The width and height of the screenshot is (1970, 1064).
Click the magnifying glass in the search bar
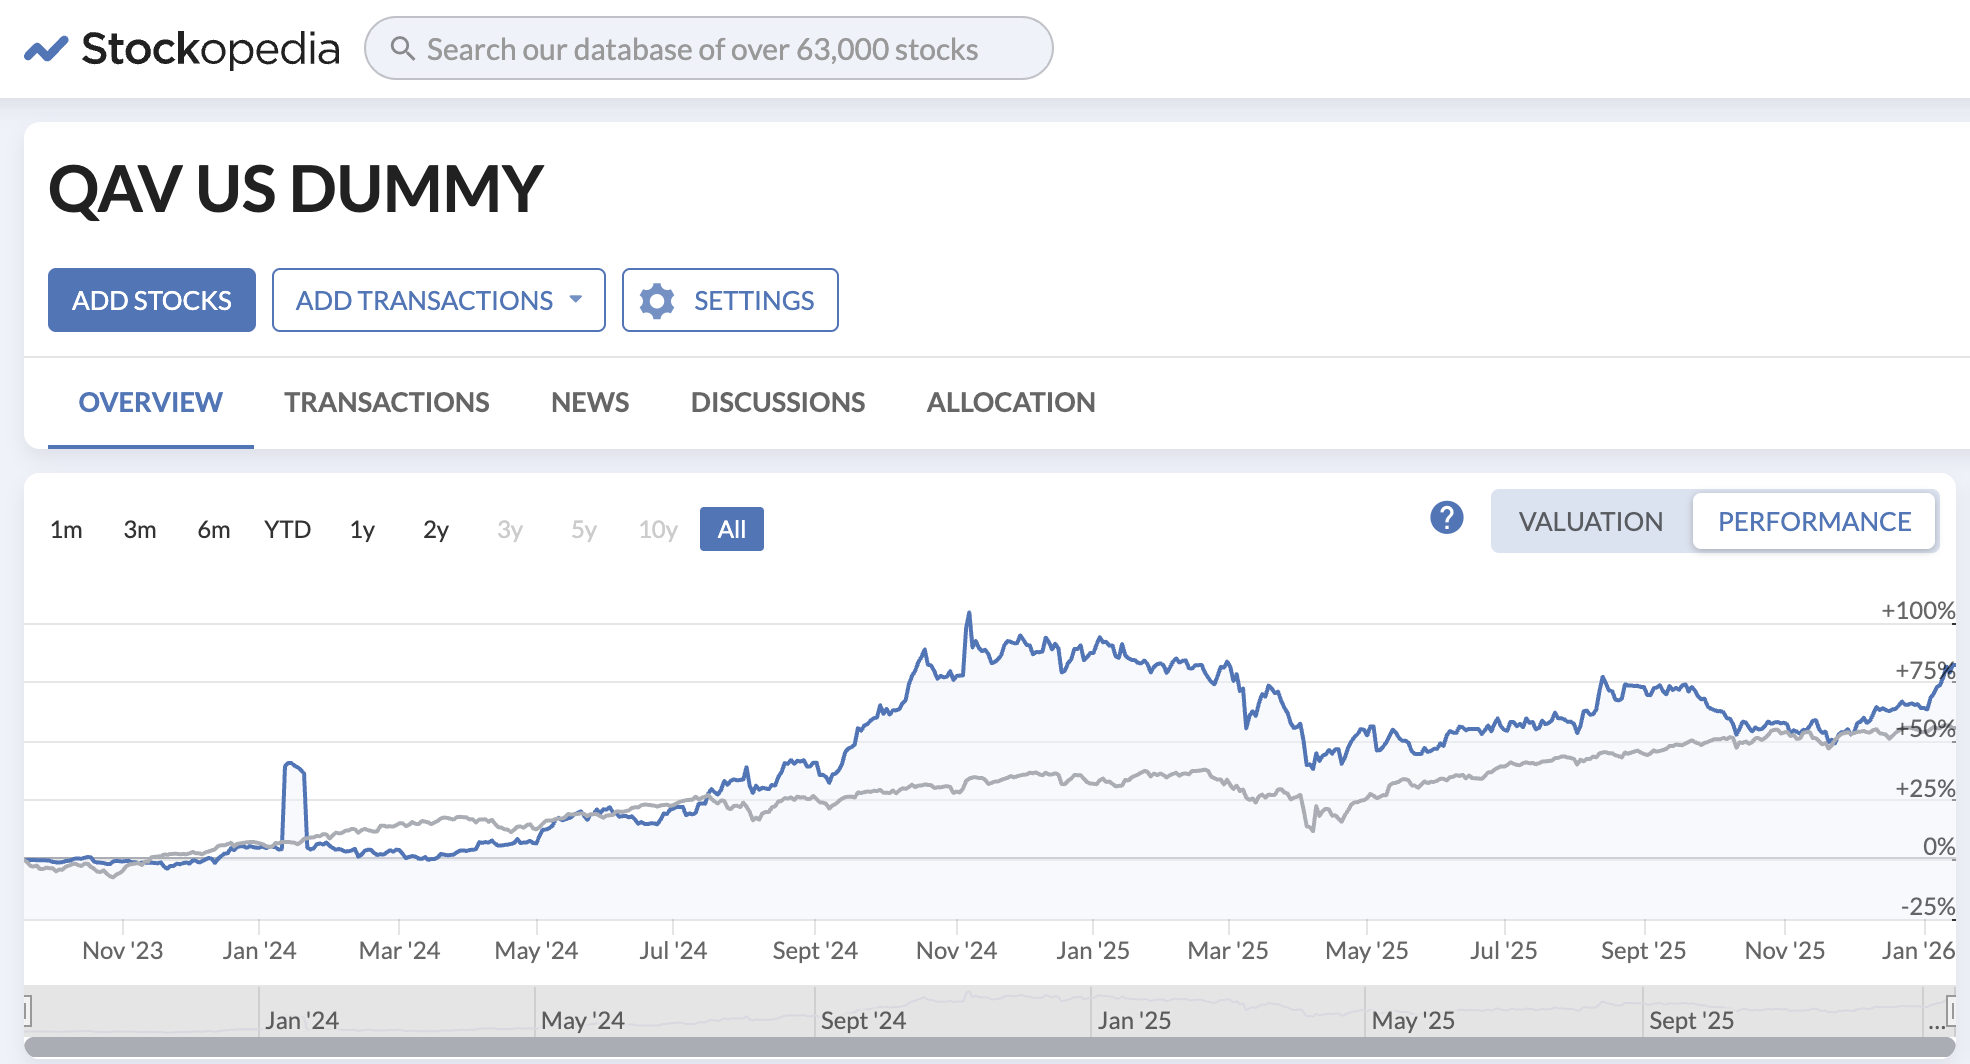[x=404, y=48]
